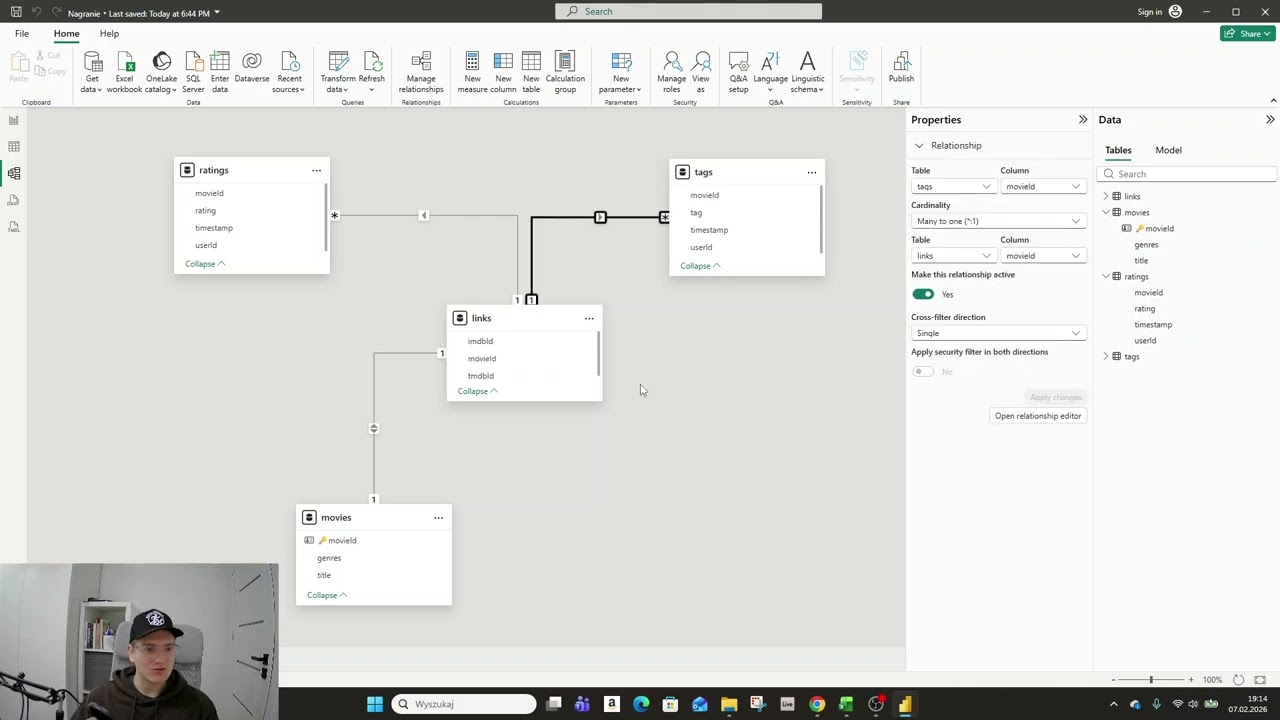This screenshot has height=720, width=1280.
Task: Open Q&A setup
Action: tap(738, 72)
